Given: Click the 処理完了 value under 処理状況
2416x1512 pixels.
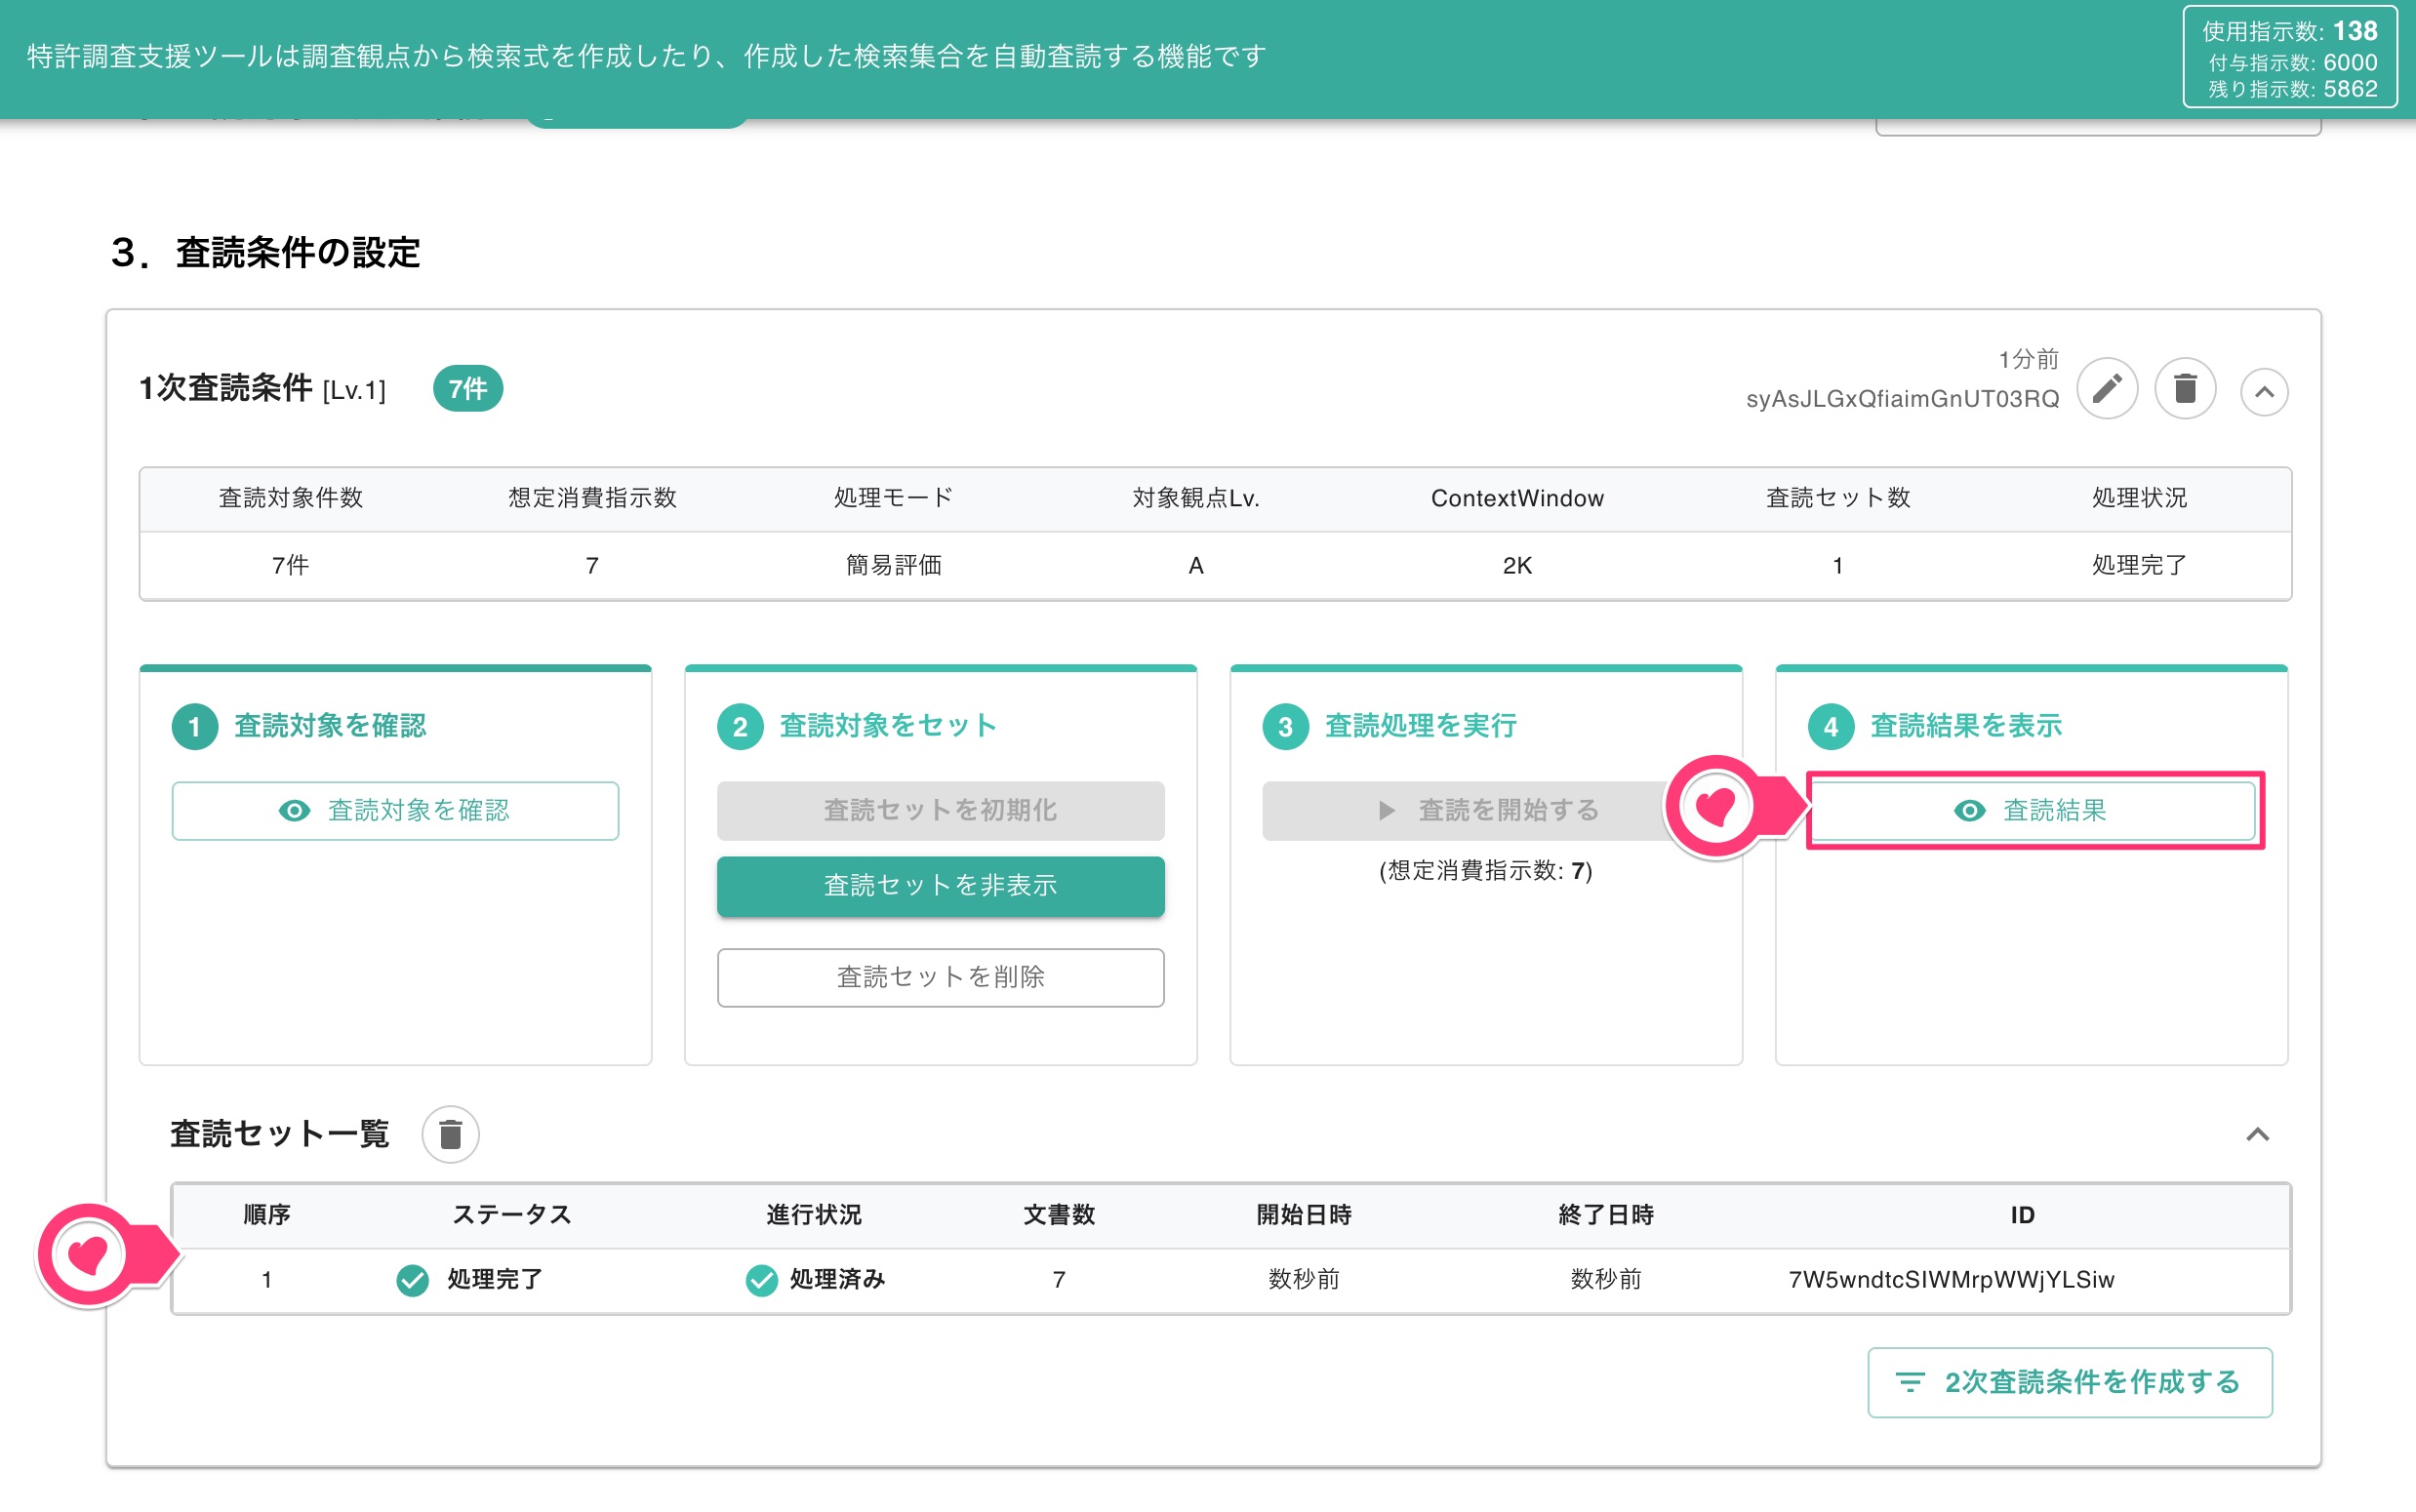Looking at the screenshot, I should click(2139, 566).
